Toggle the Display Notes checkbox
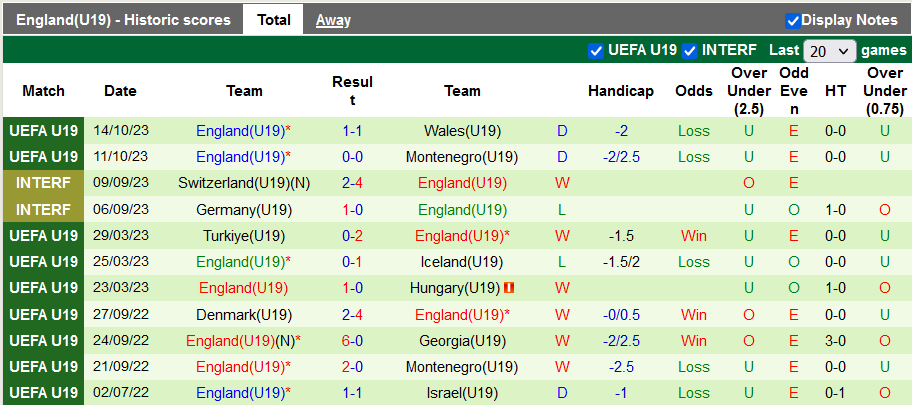The image size is (912, 405). coord(793,20)
